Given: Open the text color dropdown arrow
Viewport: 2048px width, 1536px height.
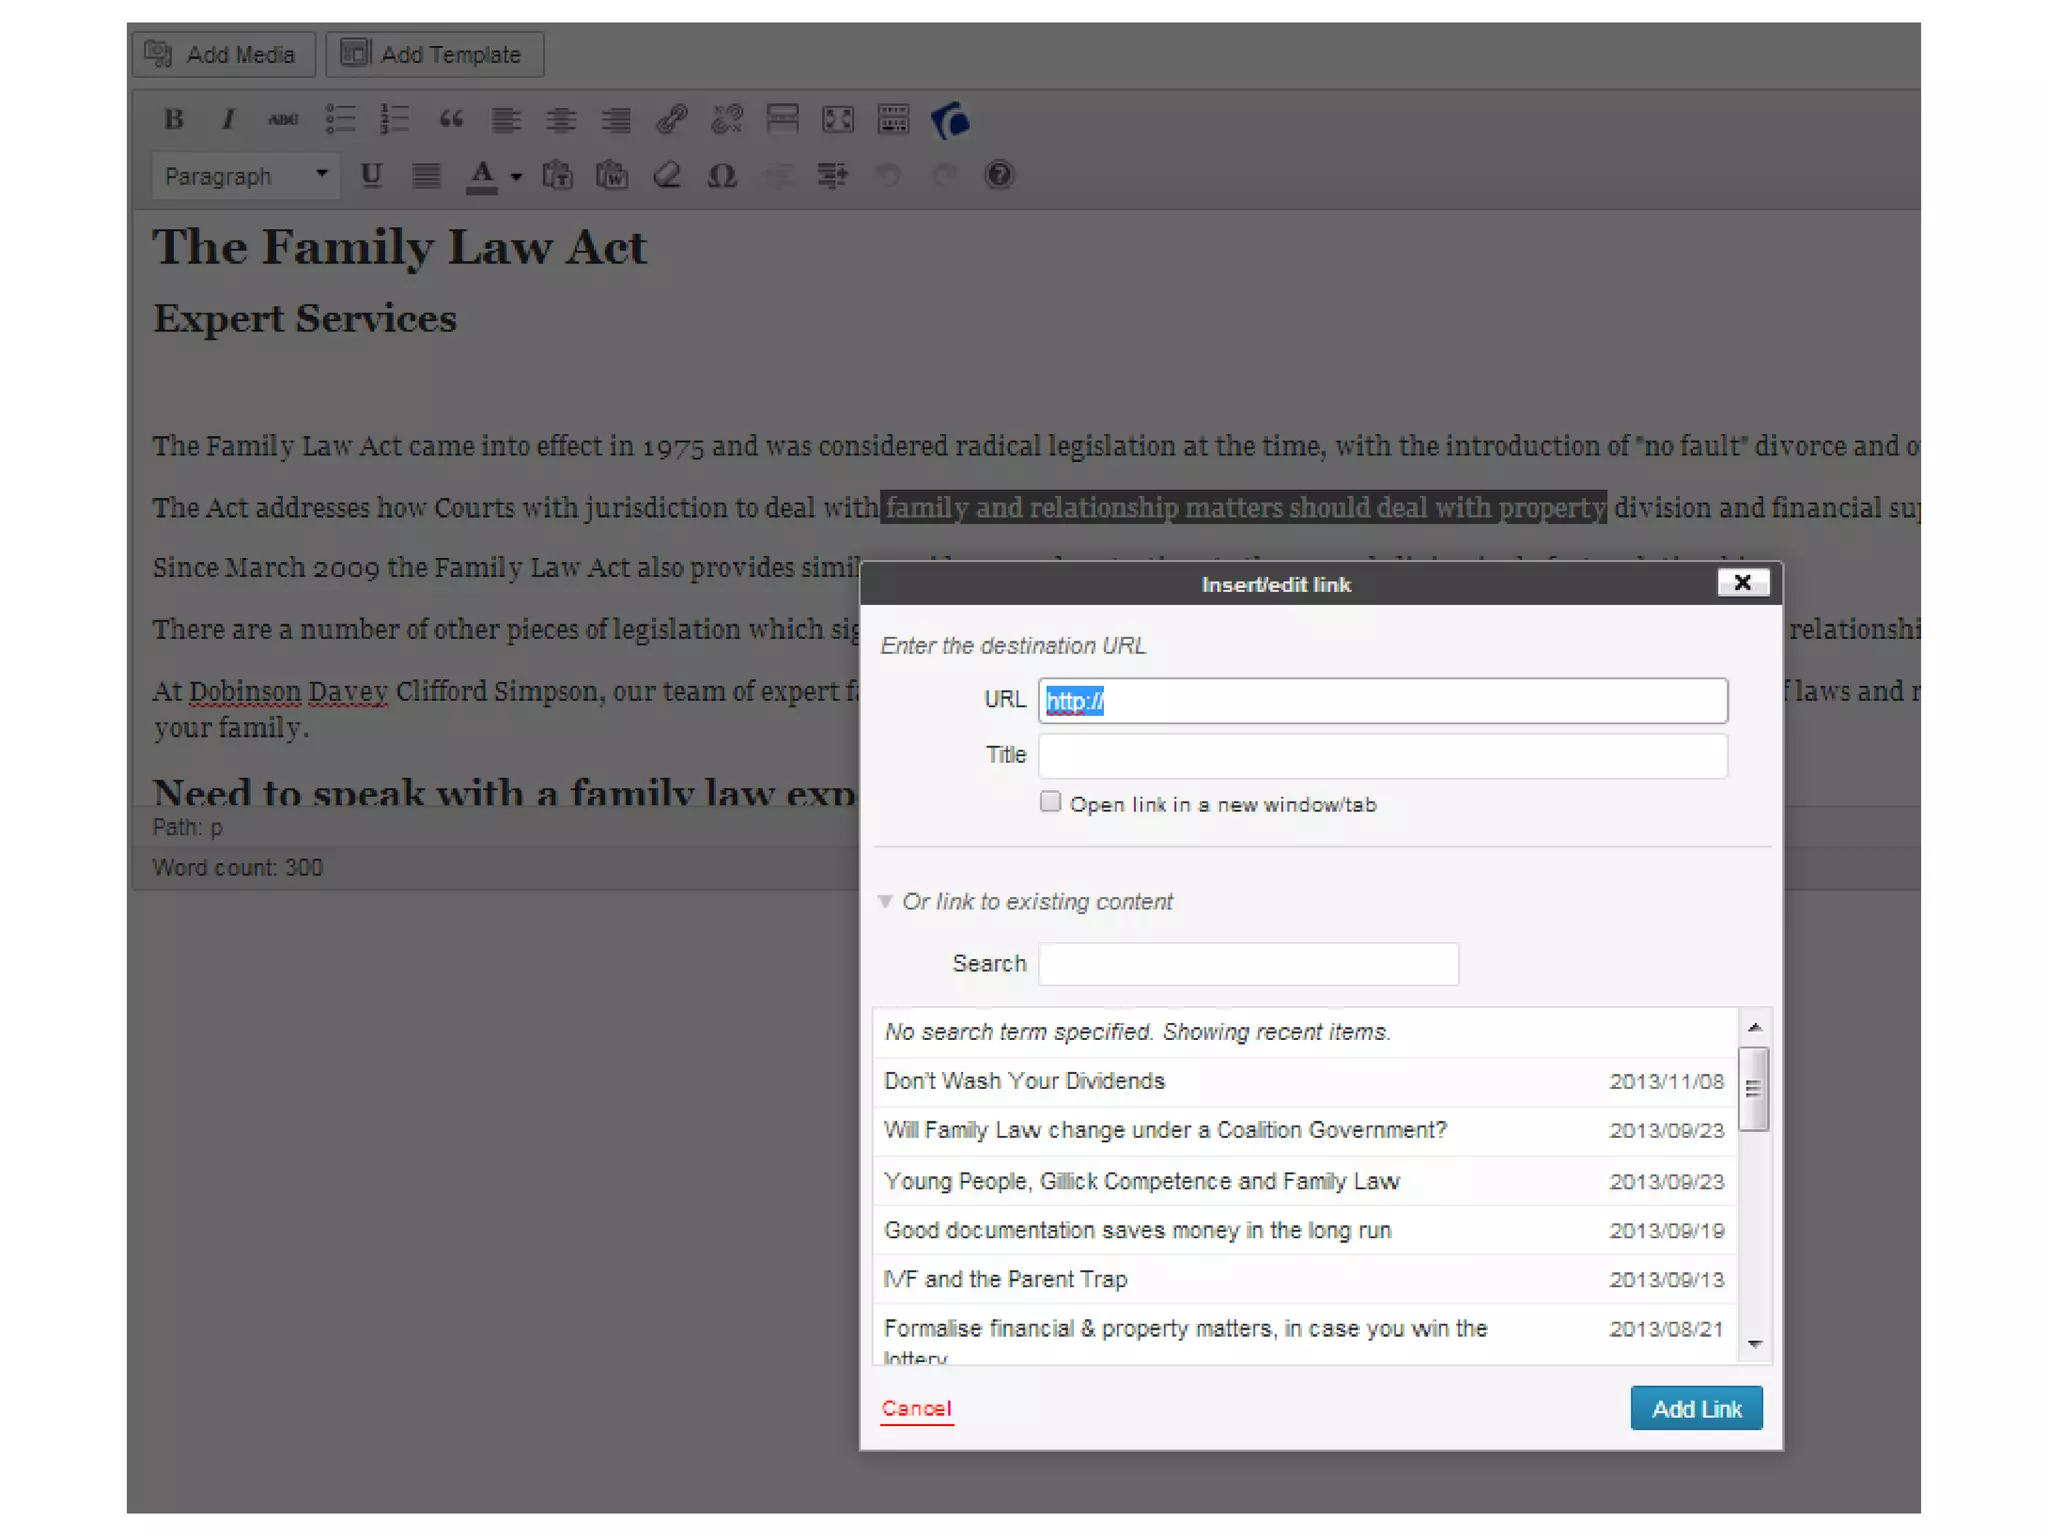Looking at the screenshot, I should pyautogui.click(x=517, y=177).
